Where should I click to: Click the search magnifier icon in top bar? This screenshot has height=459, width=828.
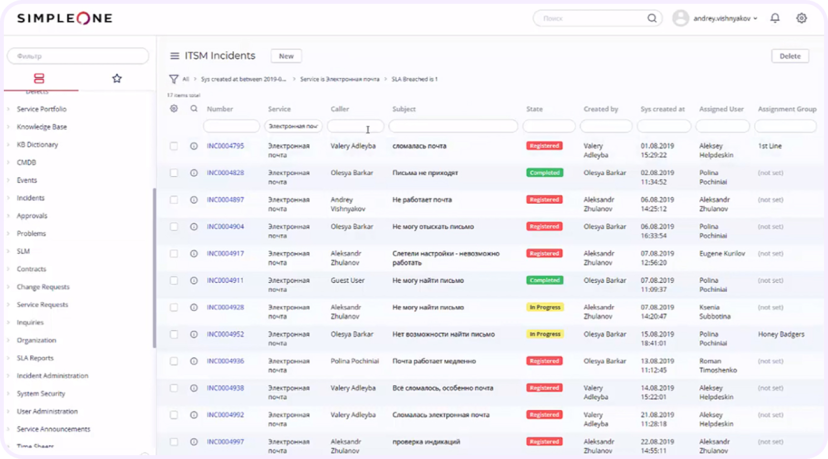coord(652,18)
